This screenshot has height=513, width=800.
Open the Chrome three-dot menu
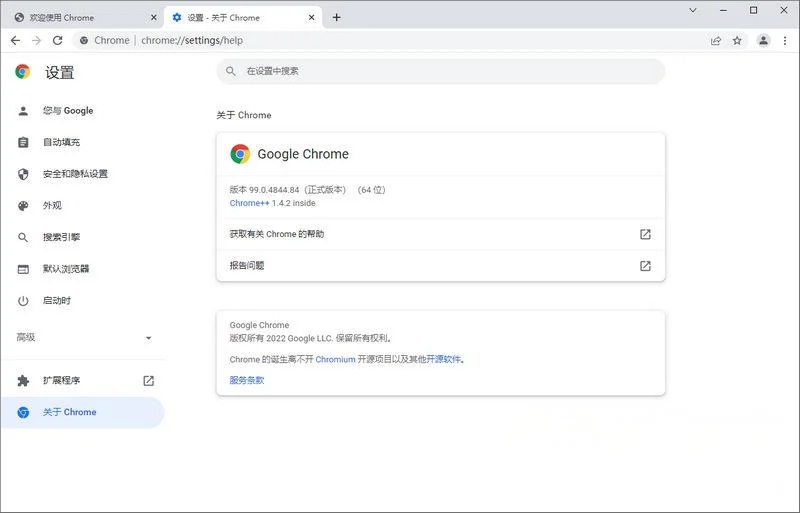[x=785, y=40]
